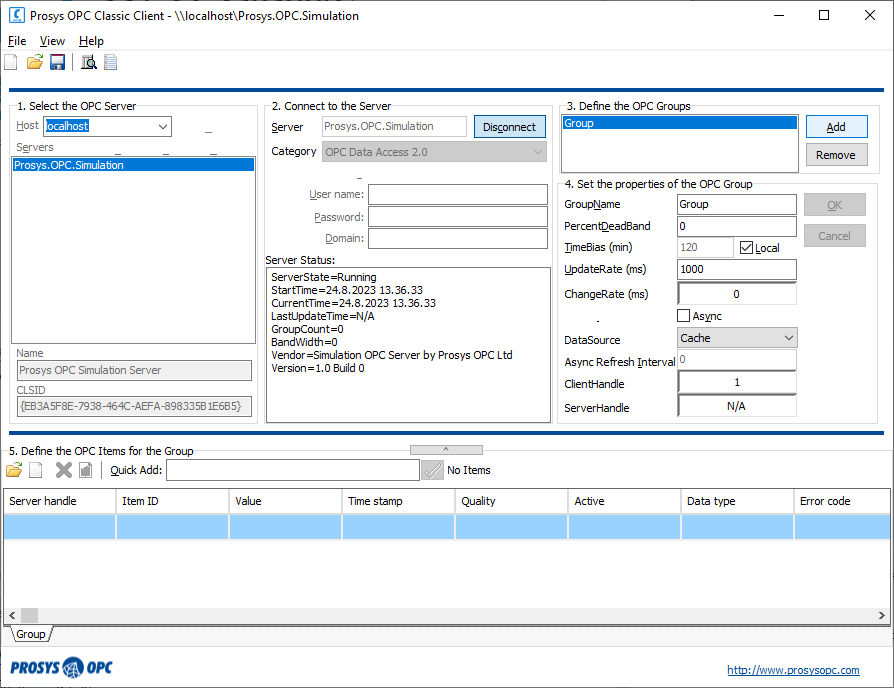Click the ChangeRate (ms) value 0

coord(737,294)
